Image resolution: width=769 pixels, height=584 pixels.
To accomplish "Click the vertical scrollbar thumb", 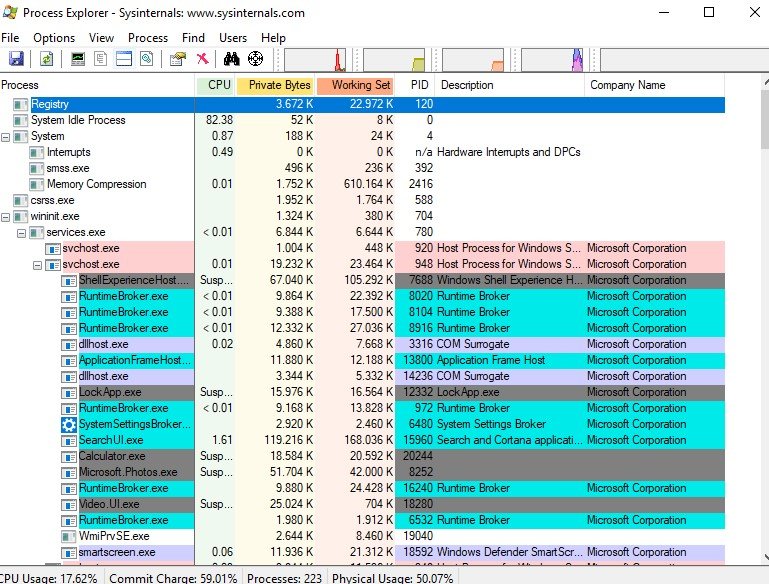I will pyautogui.click(x=765, y=119).
